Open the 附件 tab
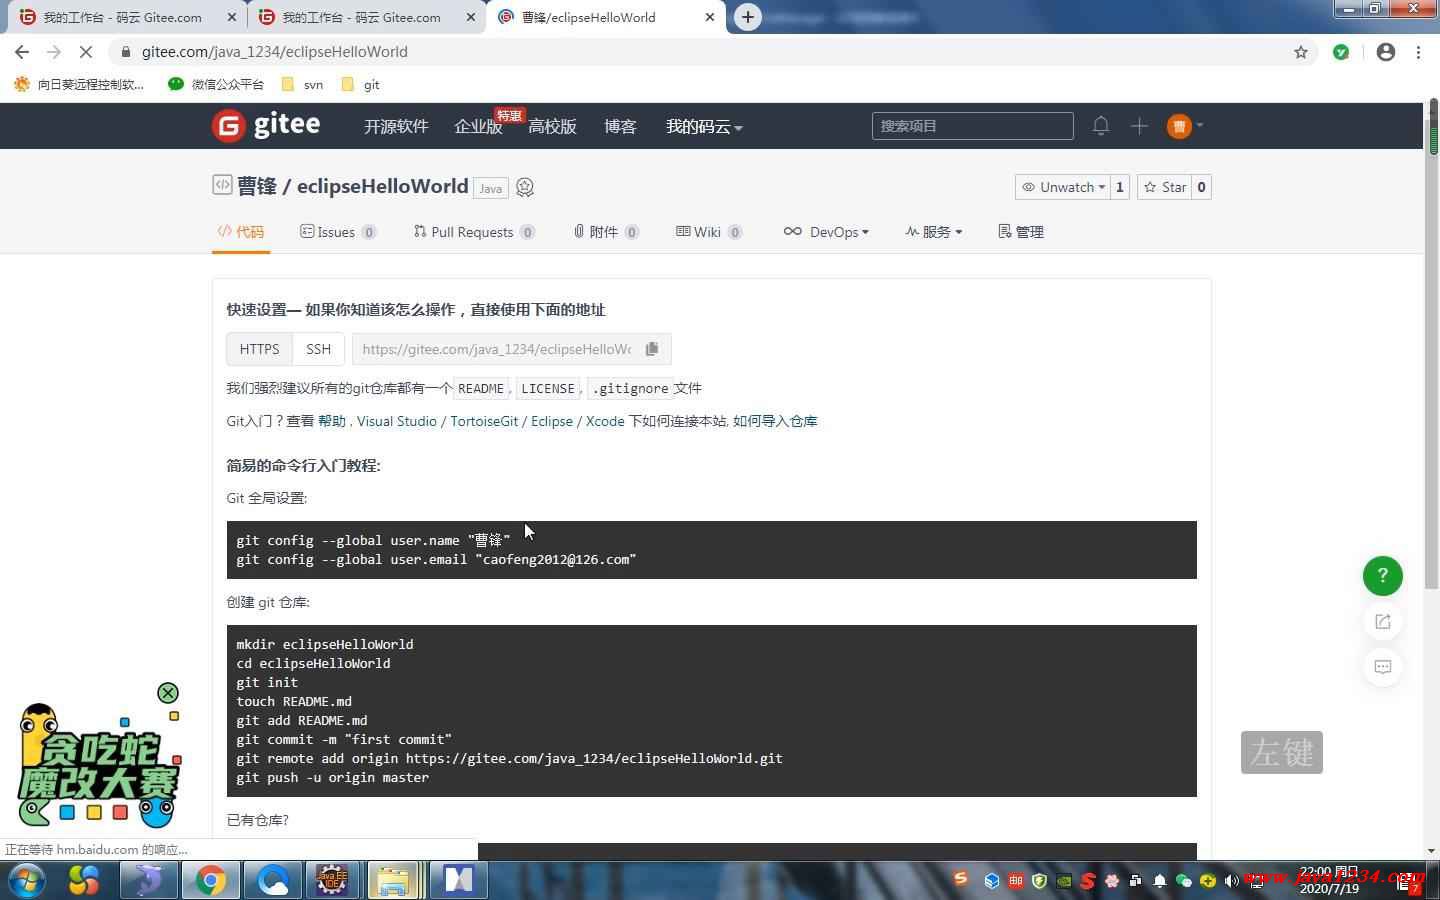Viewport: 1440px width, 900px height. 606,232
